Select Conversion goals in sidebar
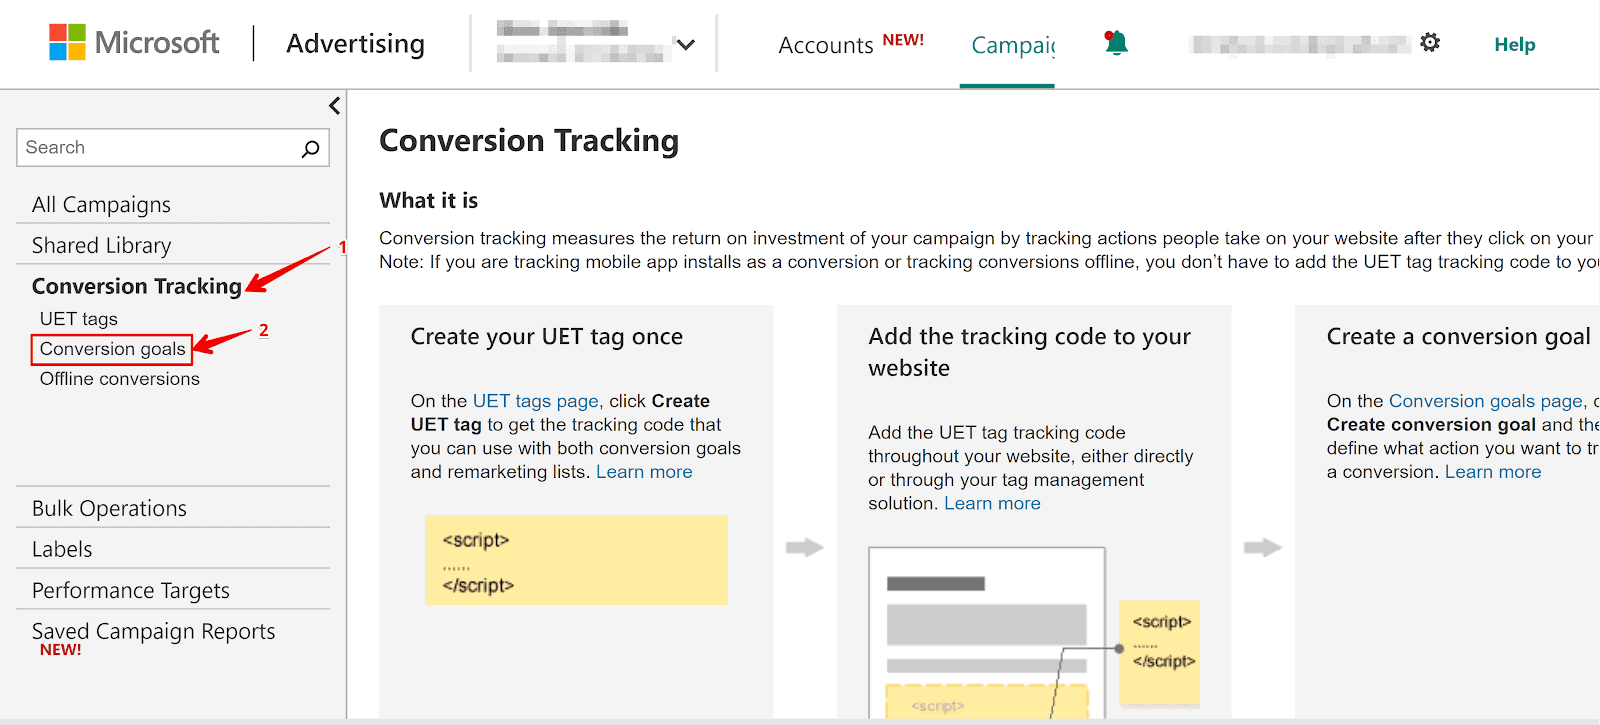This screenshot has height=725, width=1600. point(112,349)
